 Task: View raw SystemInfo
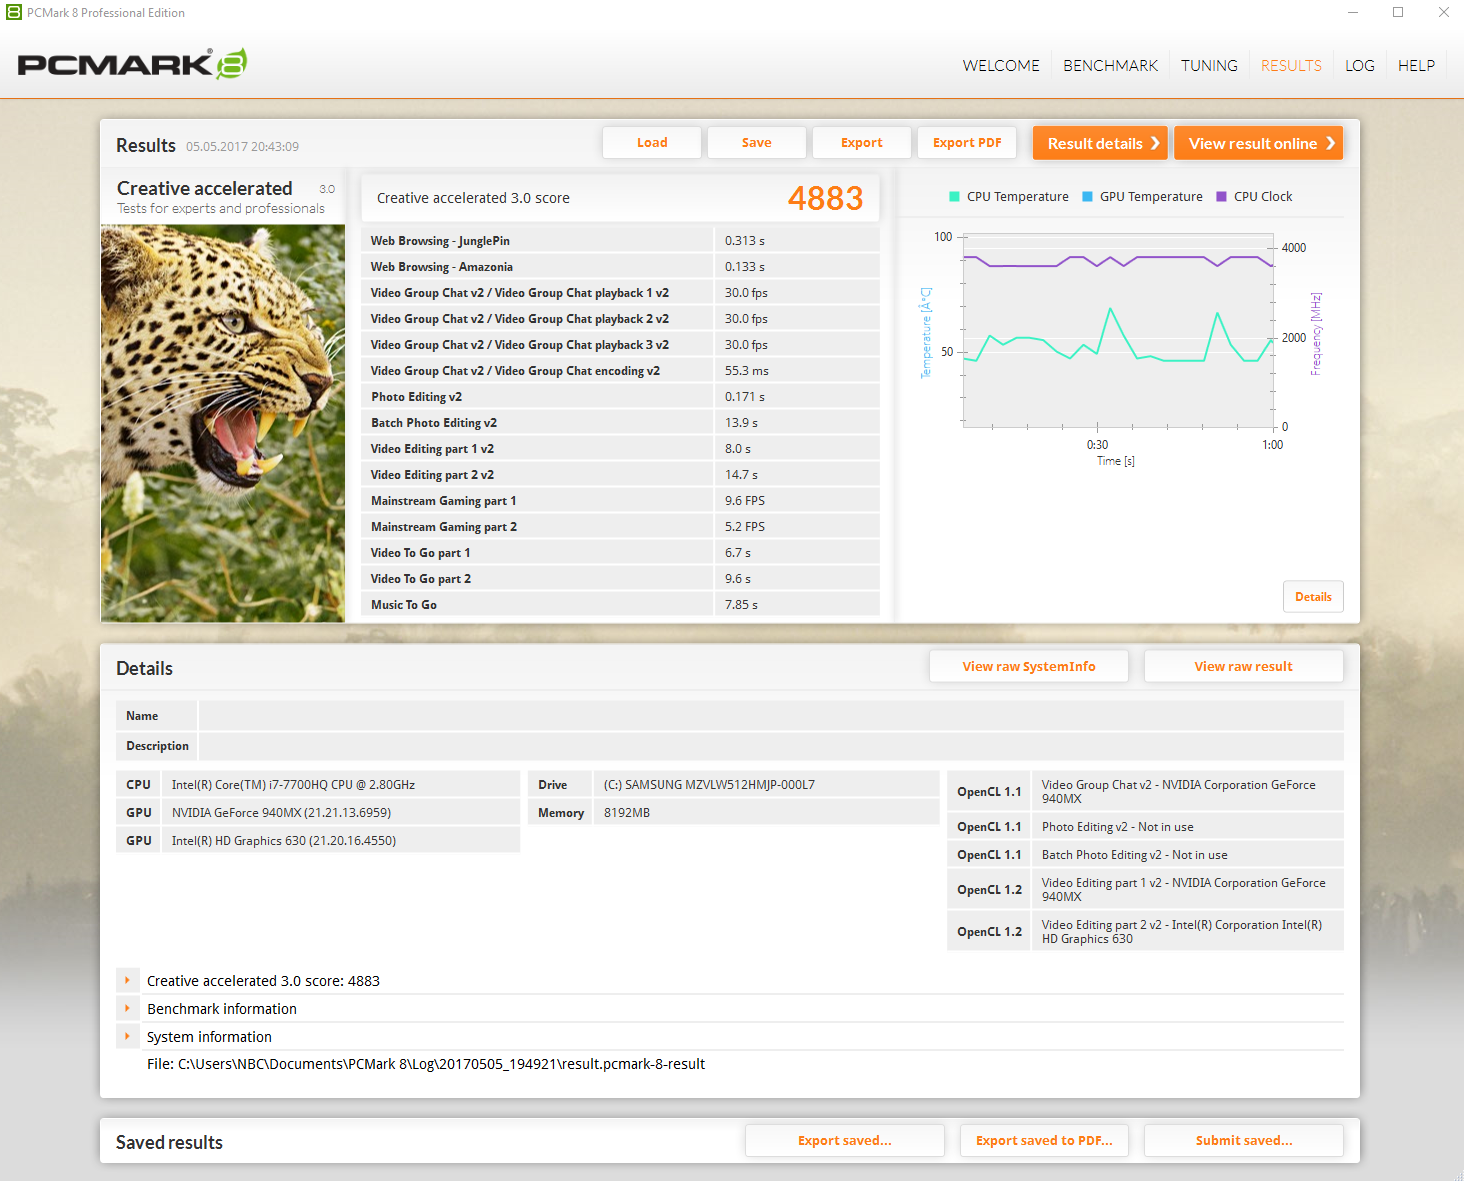[x=1029, y=667]
